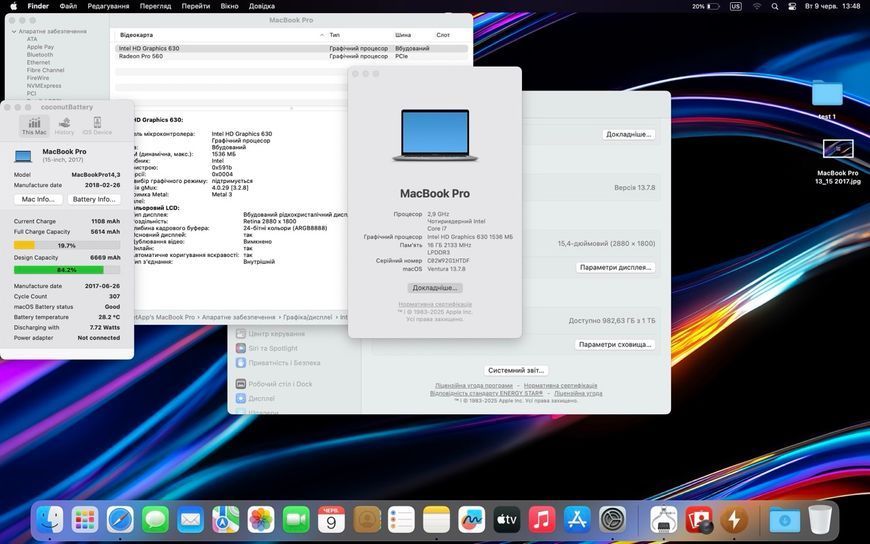The height and width of the screenshot is (544, 870).
Task: Open Control Center in menu bar
Action: click(x=792, y=6)
